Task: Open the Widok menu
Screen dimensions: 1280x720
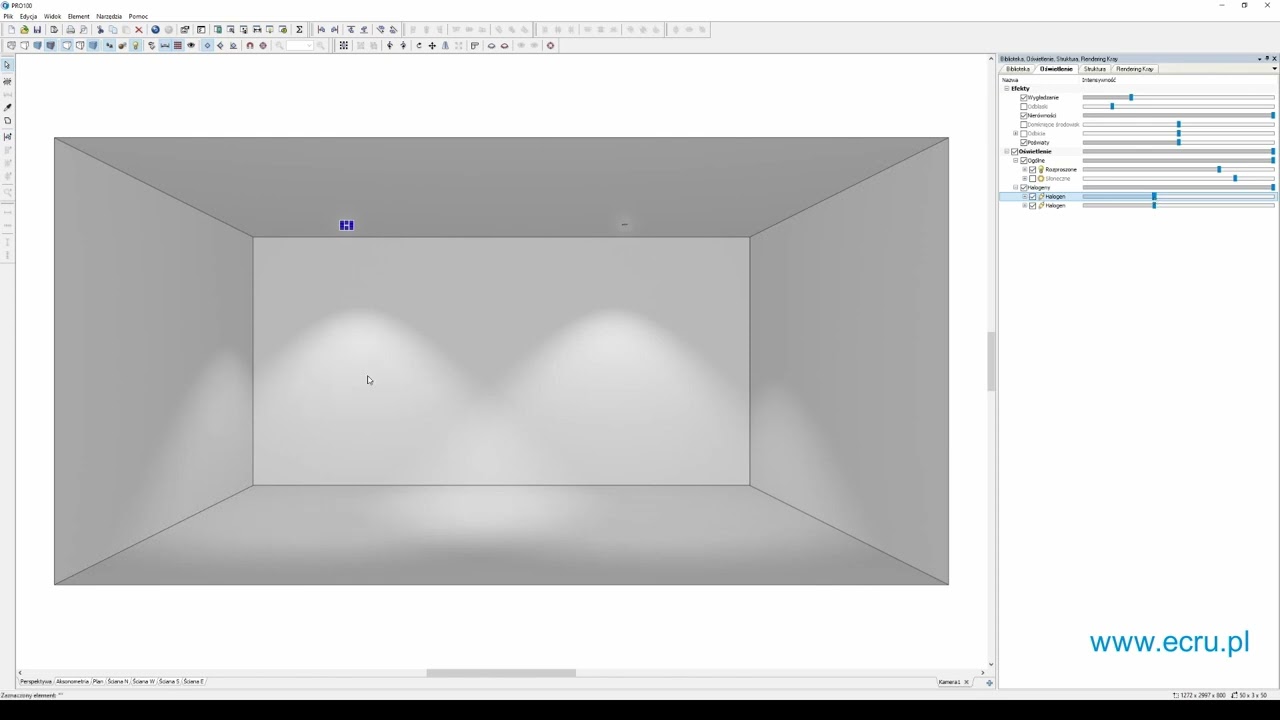Action: (52, 16)
